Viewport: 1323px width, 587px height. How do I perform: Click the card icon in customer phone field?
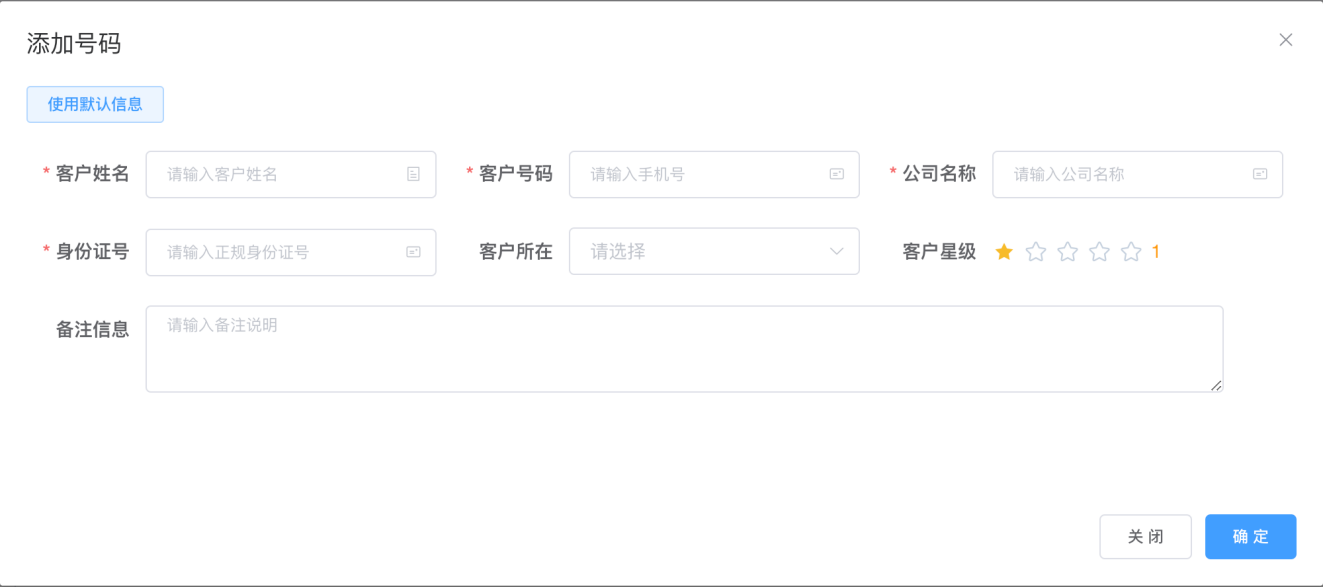(x=837, y=174)
